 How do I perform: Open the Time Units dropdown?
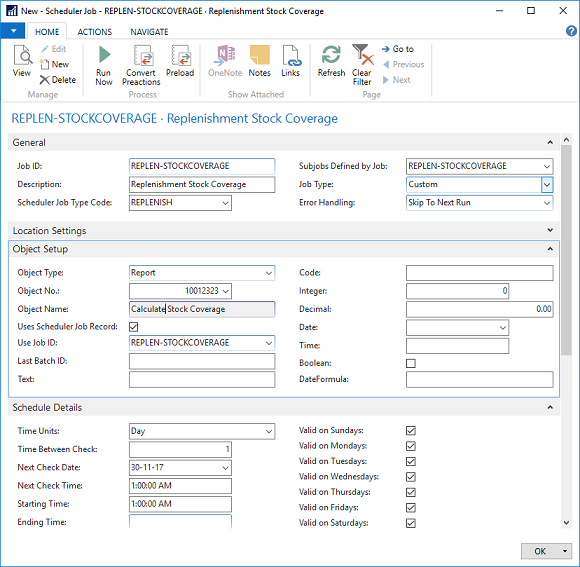click(x=269, y=431)
